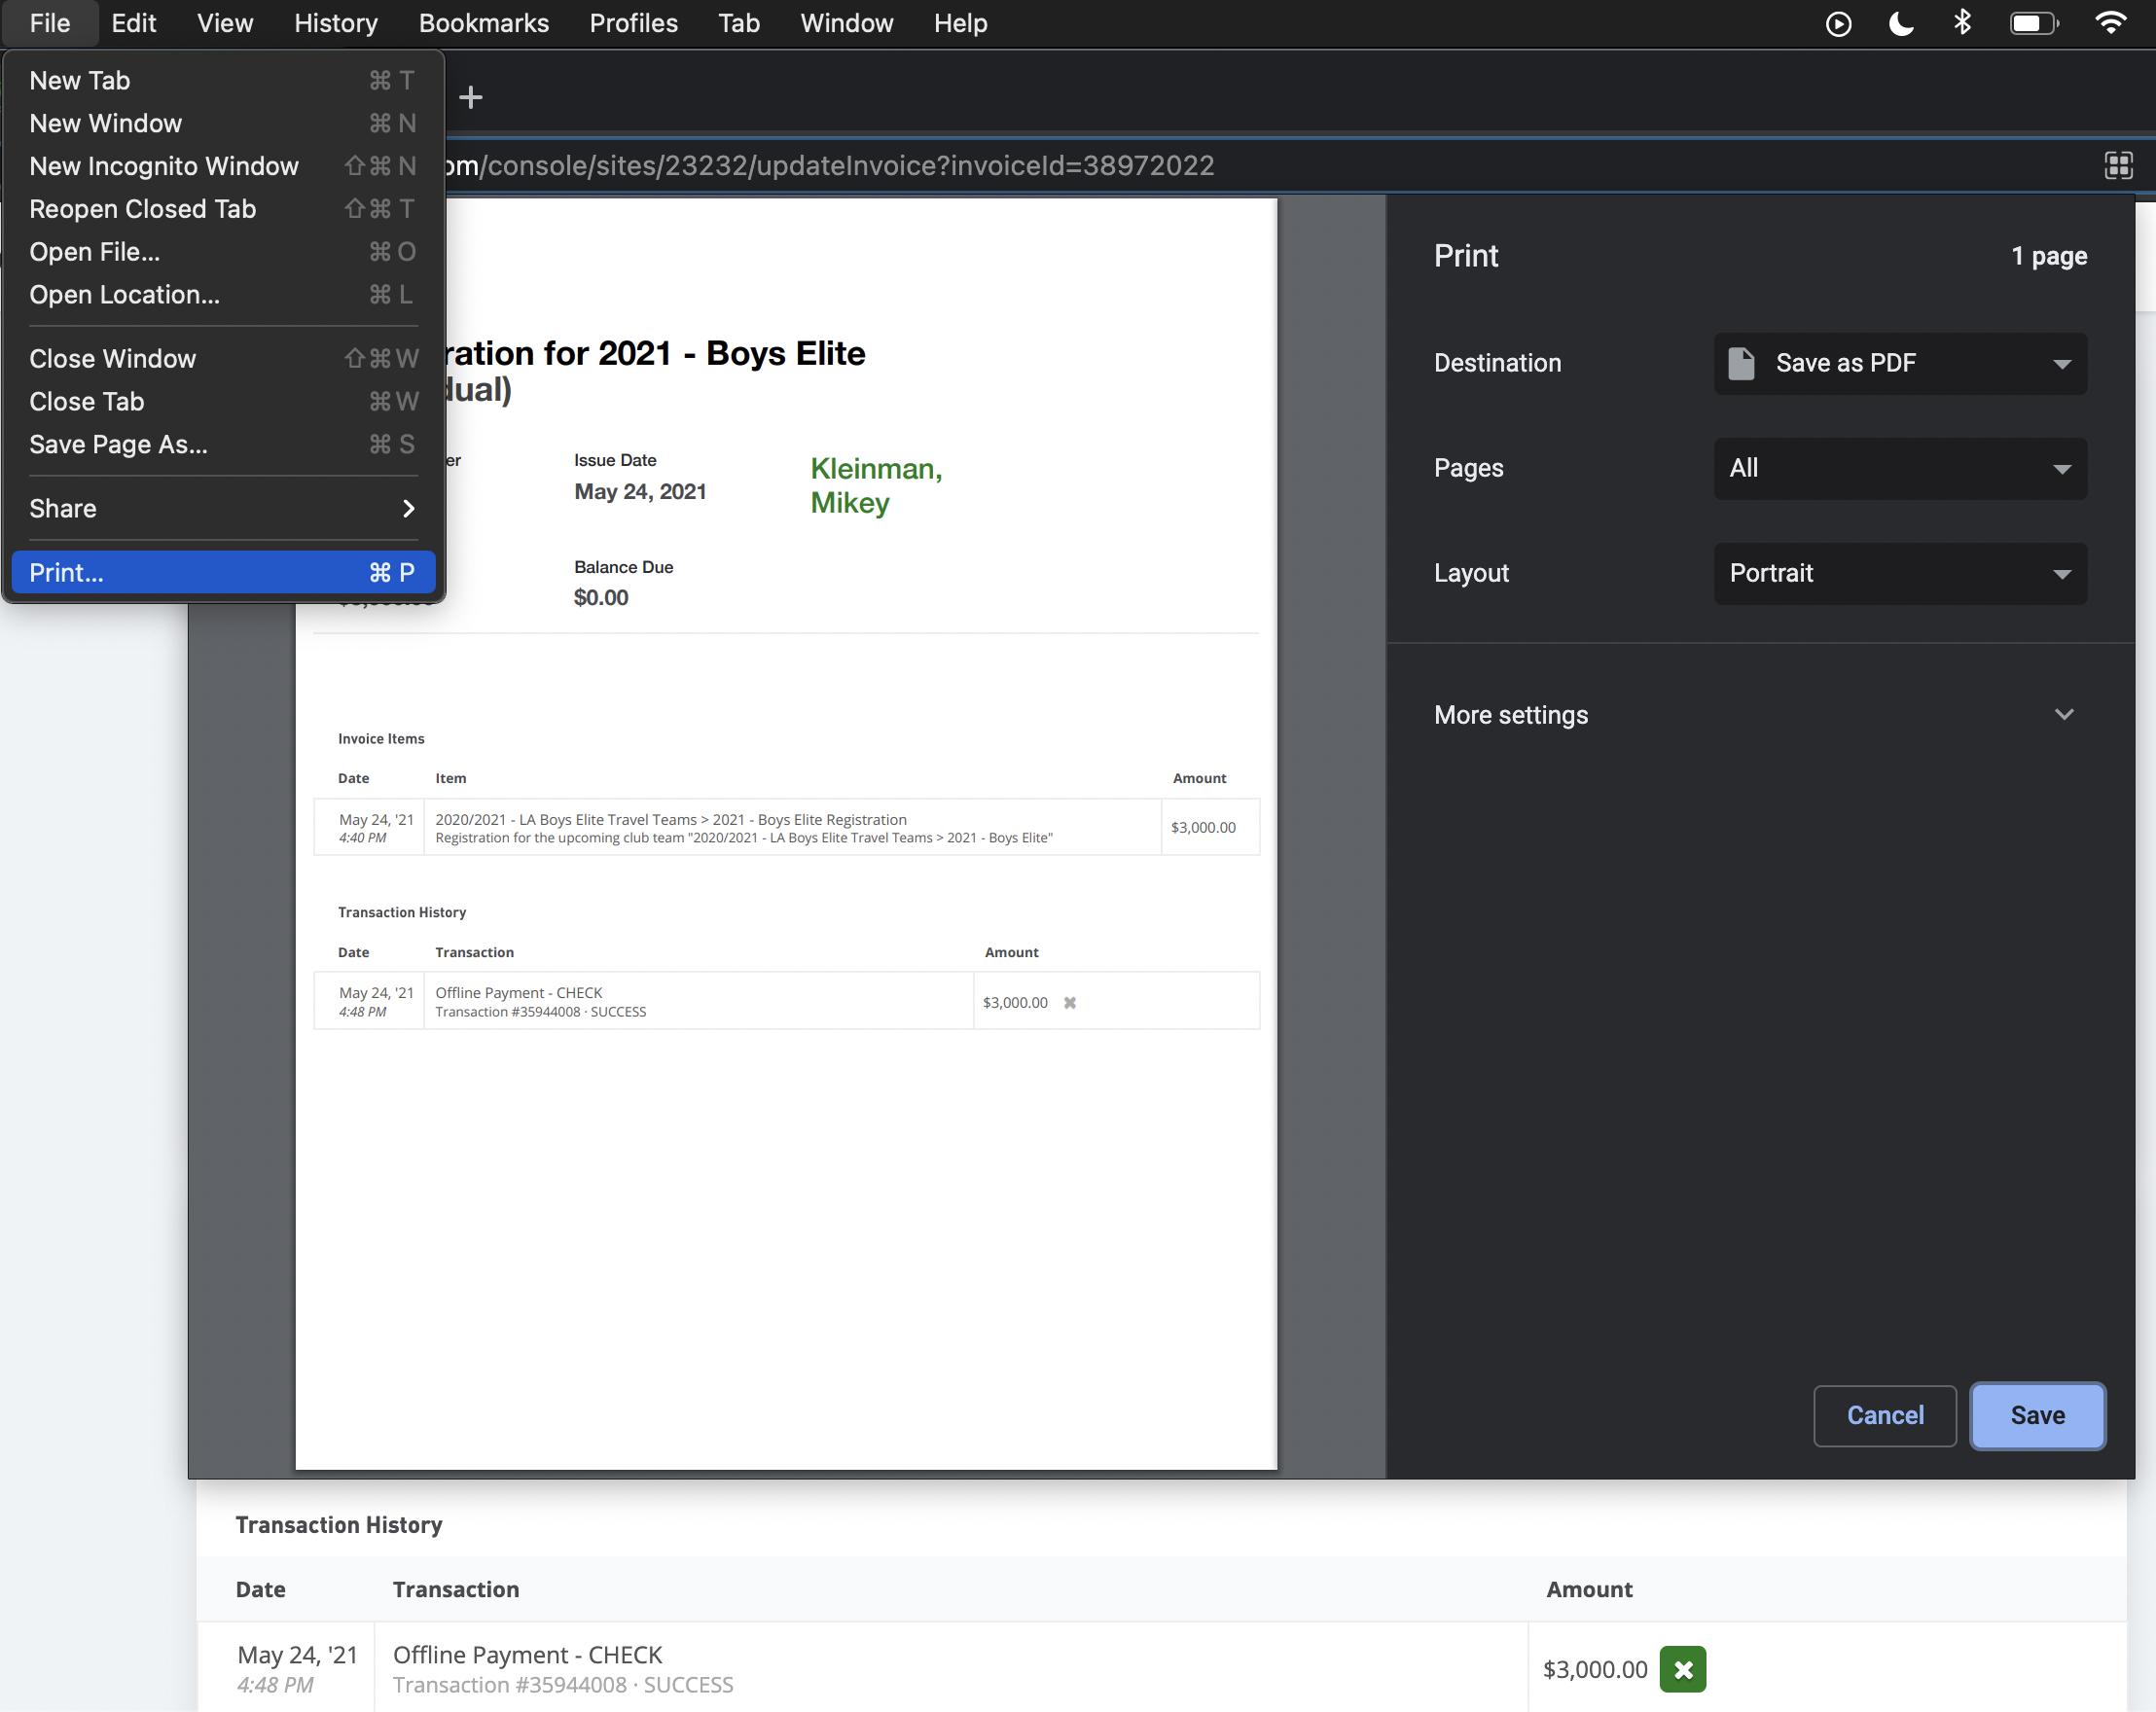2156x1712 pixels.
Task: Click the Save button in the print dialog
Action: point(2037,1415)
